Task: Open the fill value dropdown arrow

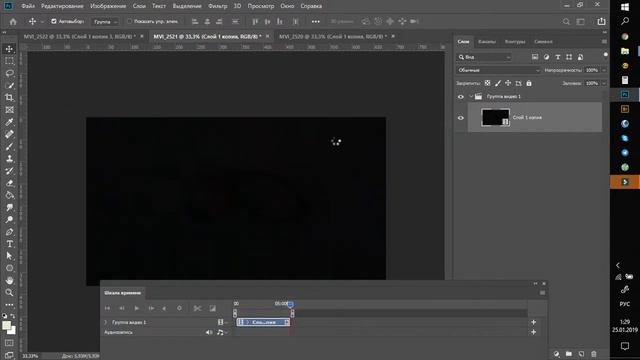Action: pyautogui.click(x=604, y=83)
